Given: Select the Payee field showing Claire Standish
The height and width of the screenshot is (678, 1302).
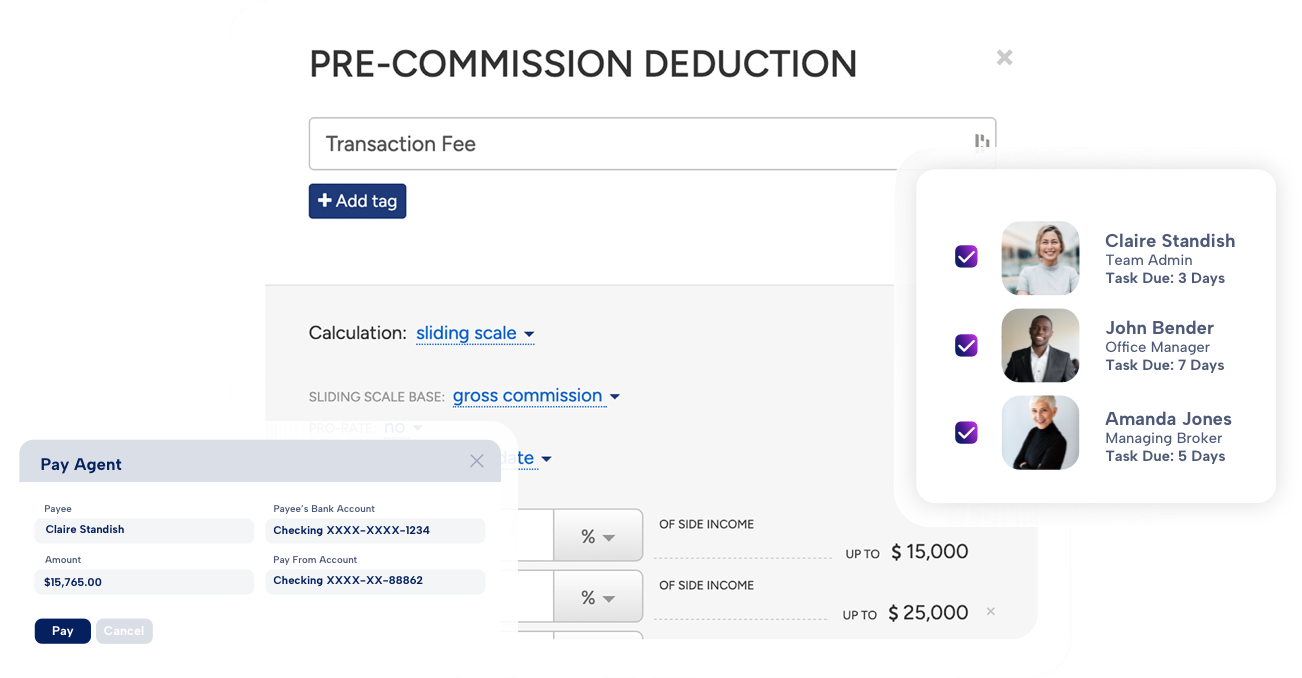Looking at the screenshot, I should 144,530.
